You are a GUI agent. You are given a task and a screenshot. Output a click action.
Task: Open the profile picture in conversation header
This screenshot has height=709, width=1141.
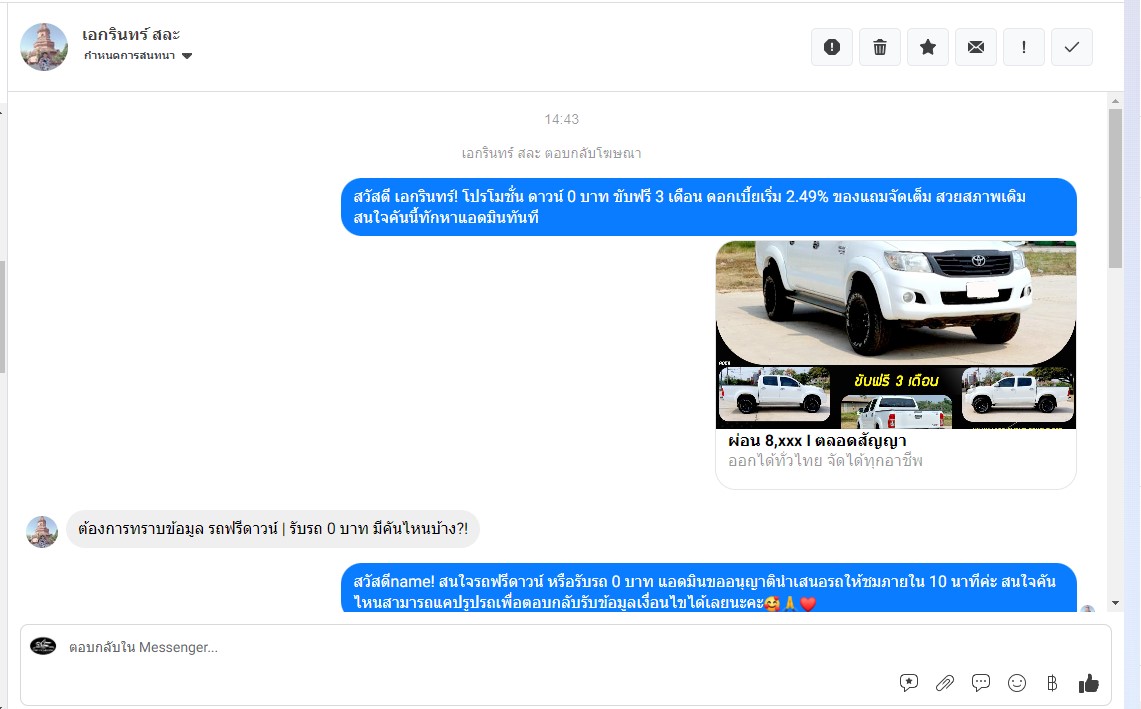click(44, 47)
